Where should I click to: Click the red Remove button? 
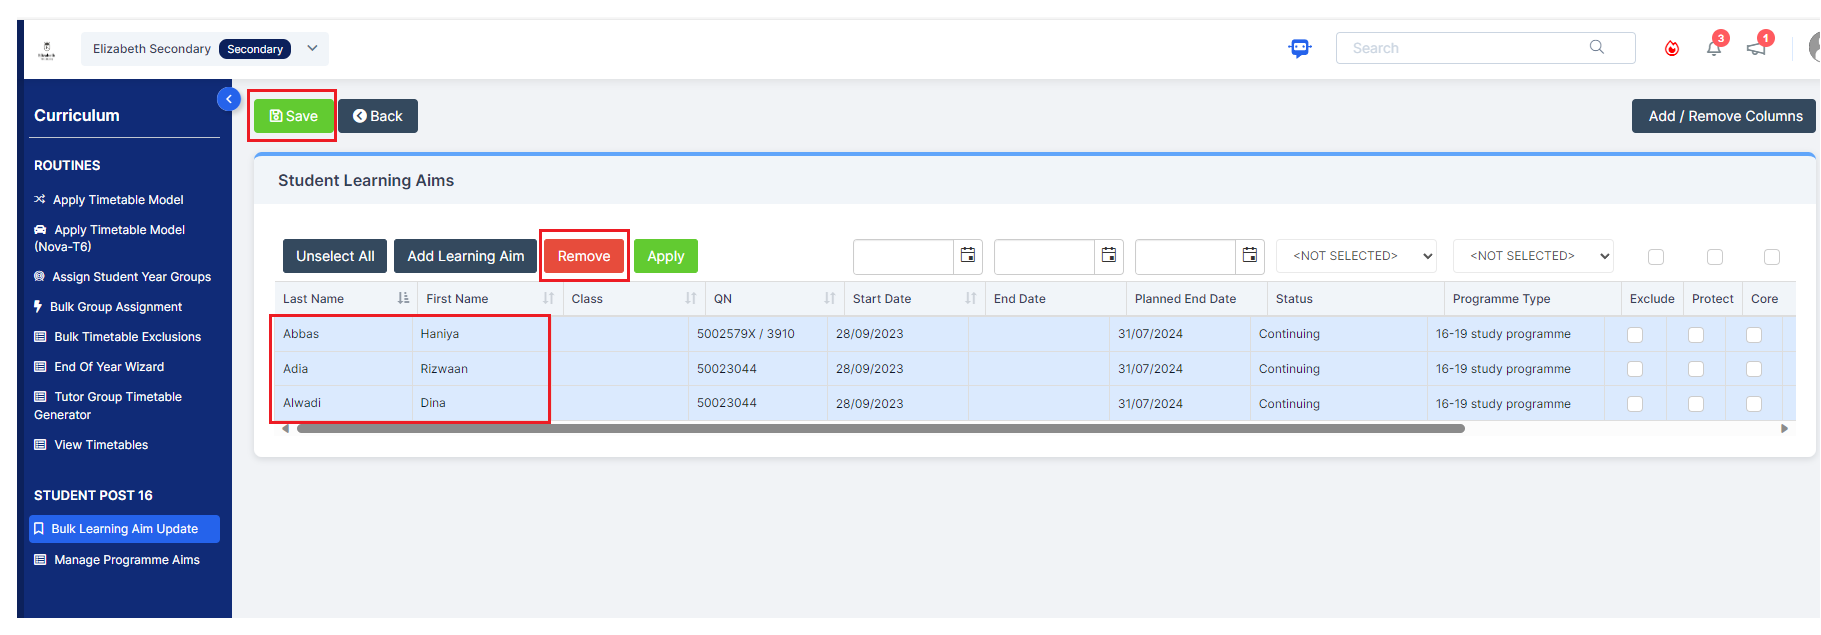584,256
